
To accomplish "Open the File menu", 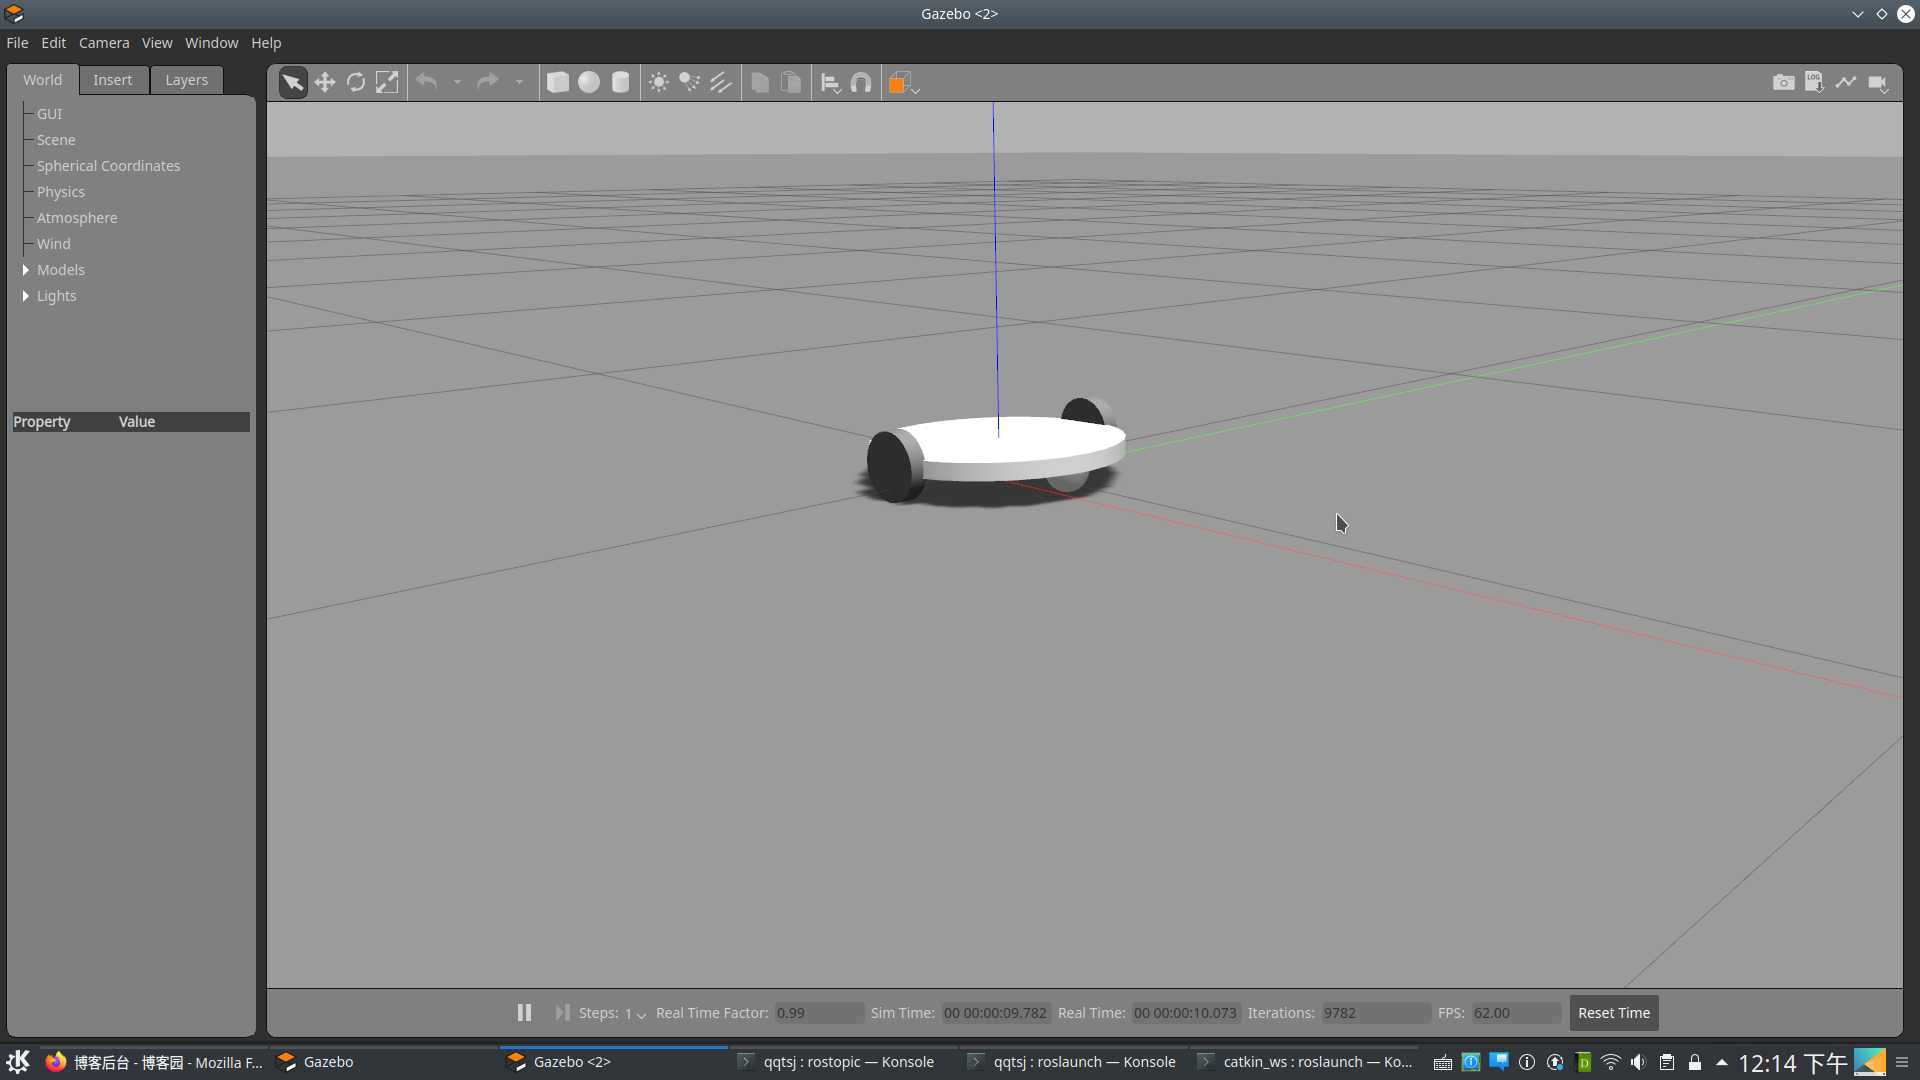I will [x=17, y=43].
